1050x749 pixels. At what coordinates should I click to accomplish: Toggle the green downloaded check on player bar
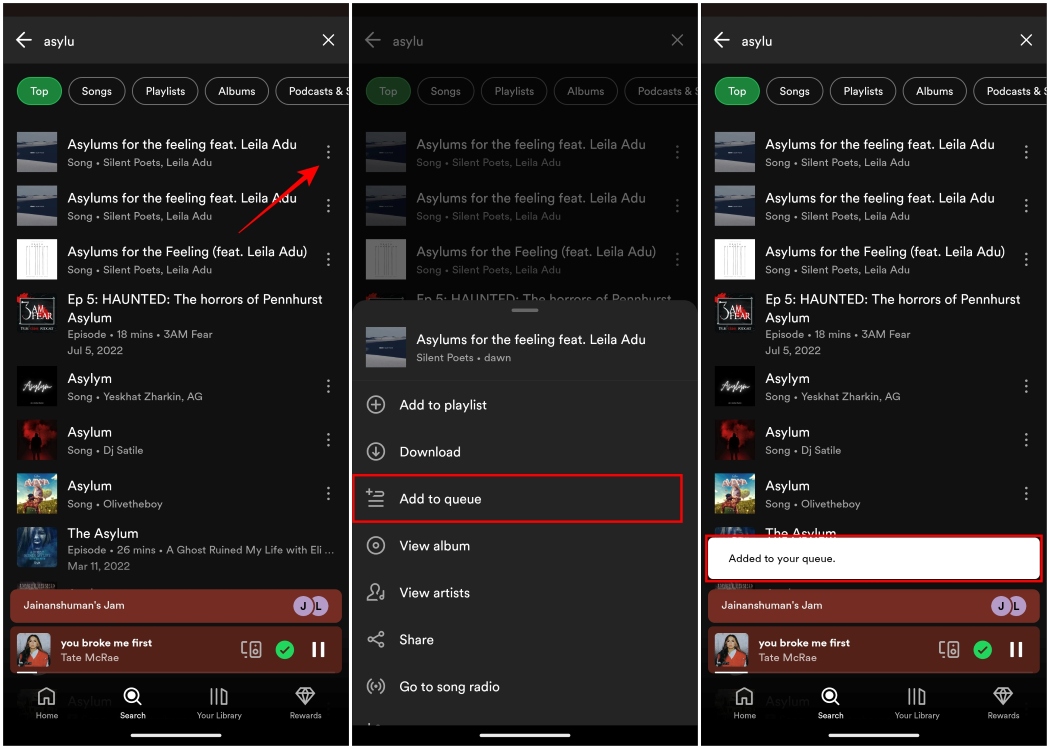coord(284,649)
